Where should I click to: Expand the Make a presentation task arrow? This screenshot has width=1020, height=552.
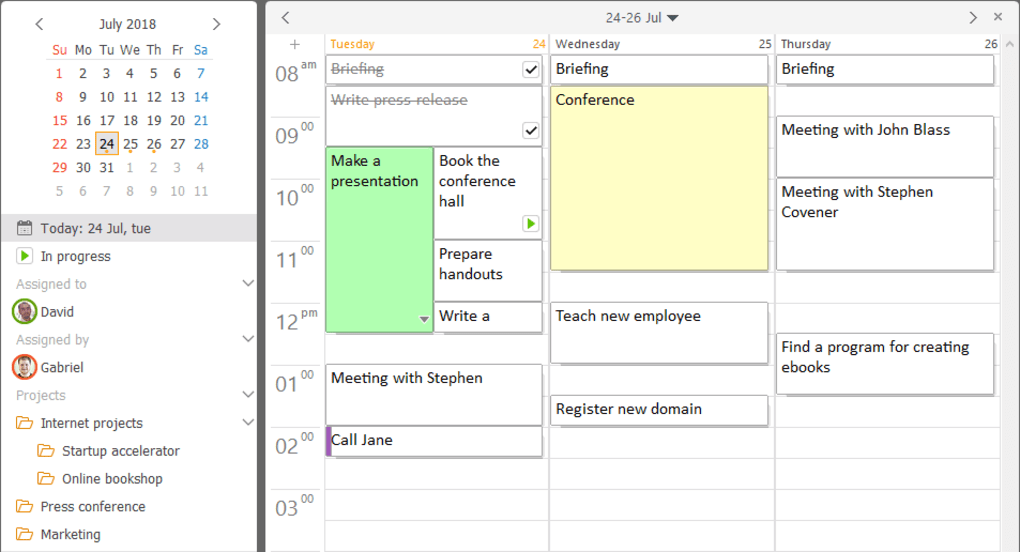(424, 319)
